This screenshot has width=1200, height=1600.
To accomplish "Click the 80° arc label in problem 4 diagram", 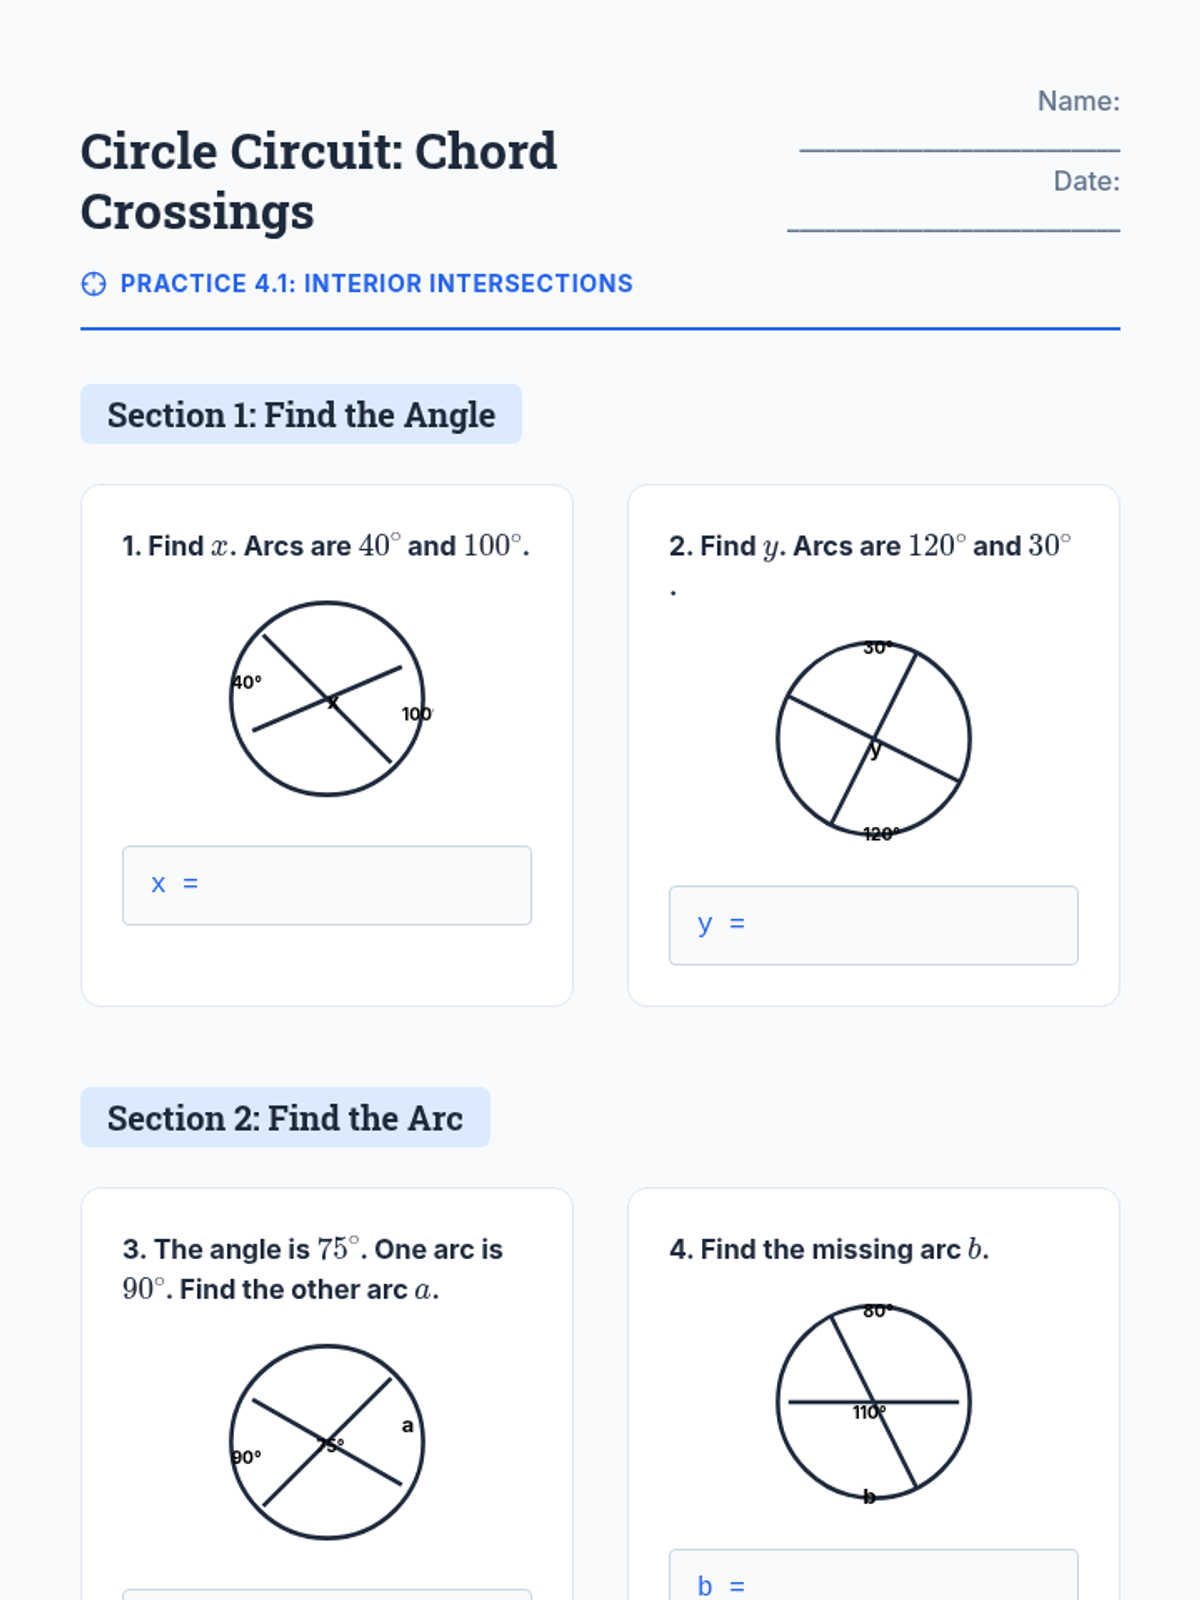I will point(877,1311).
